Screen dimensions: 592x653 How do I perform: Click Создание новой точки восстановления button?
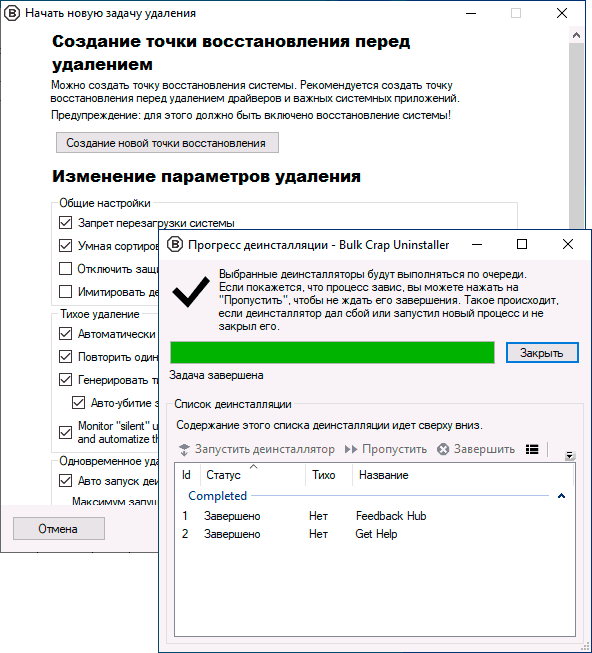[x=167, y=143]
